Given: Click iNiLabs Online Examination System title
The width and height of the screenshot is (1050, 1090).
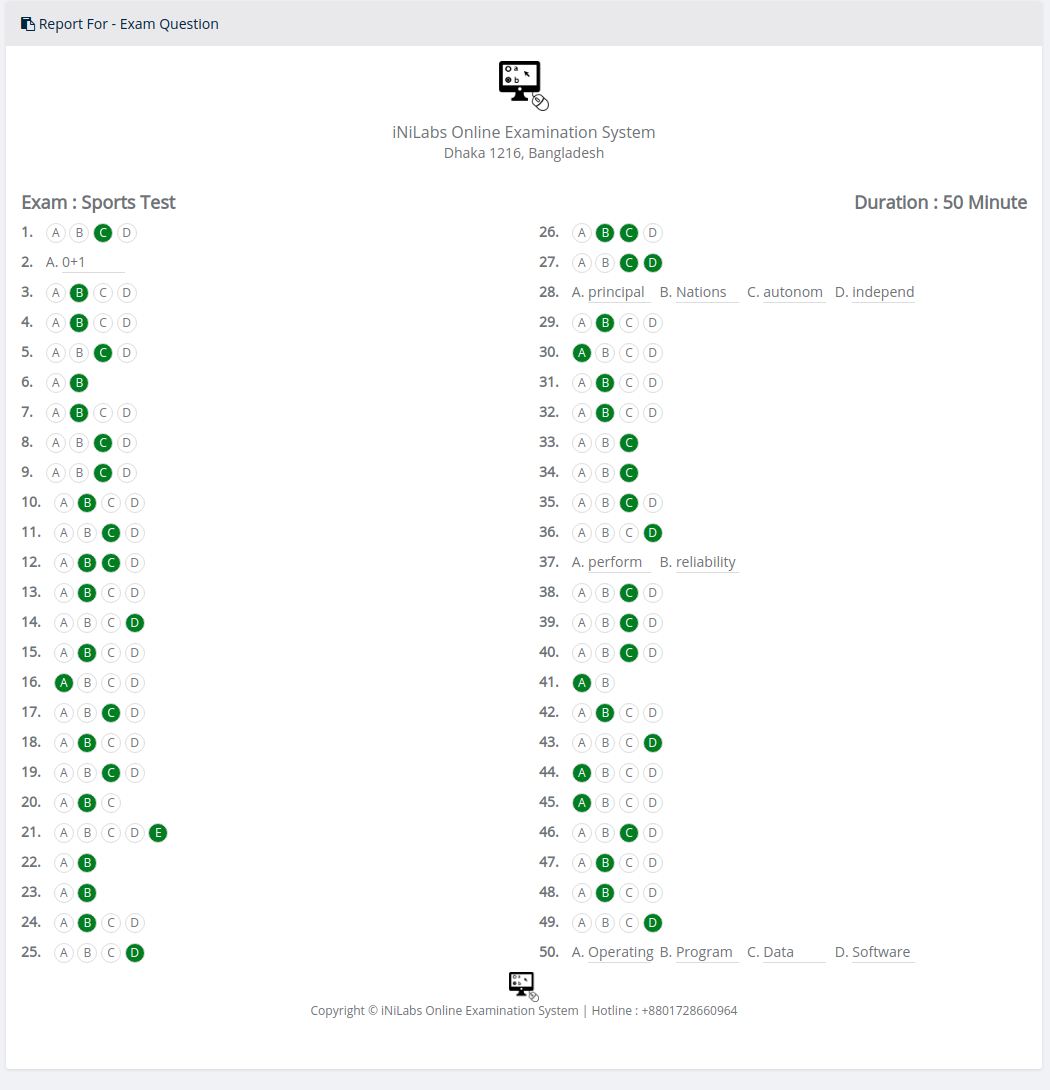Looking at the screenshot, I should pos(524,132).
